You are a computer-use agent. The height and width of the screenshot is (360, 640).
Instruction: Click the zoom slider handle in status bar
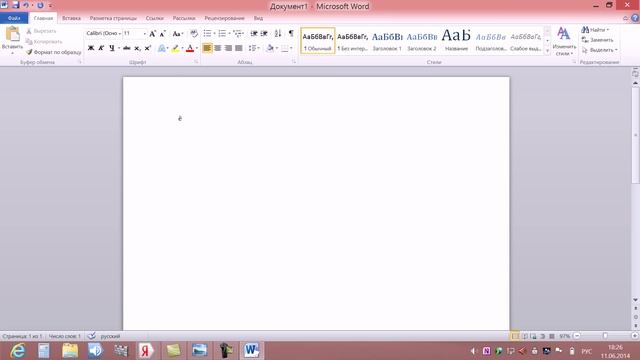605,336
